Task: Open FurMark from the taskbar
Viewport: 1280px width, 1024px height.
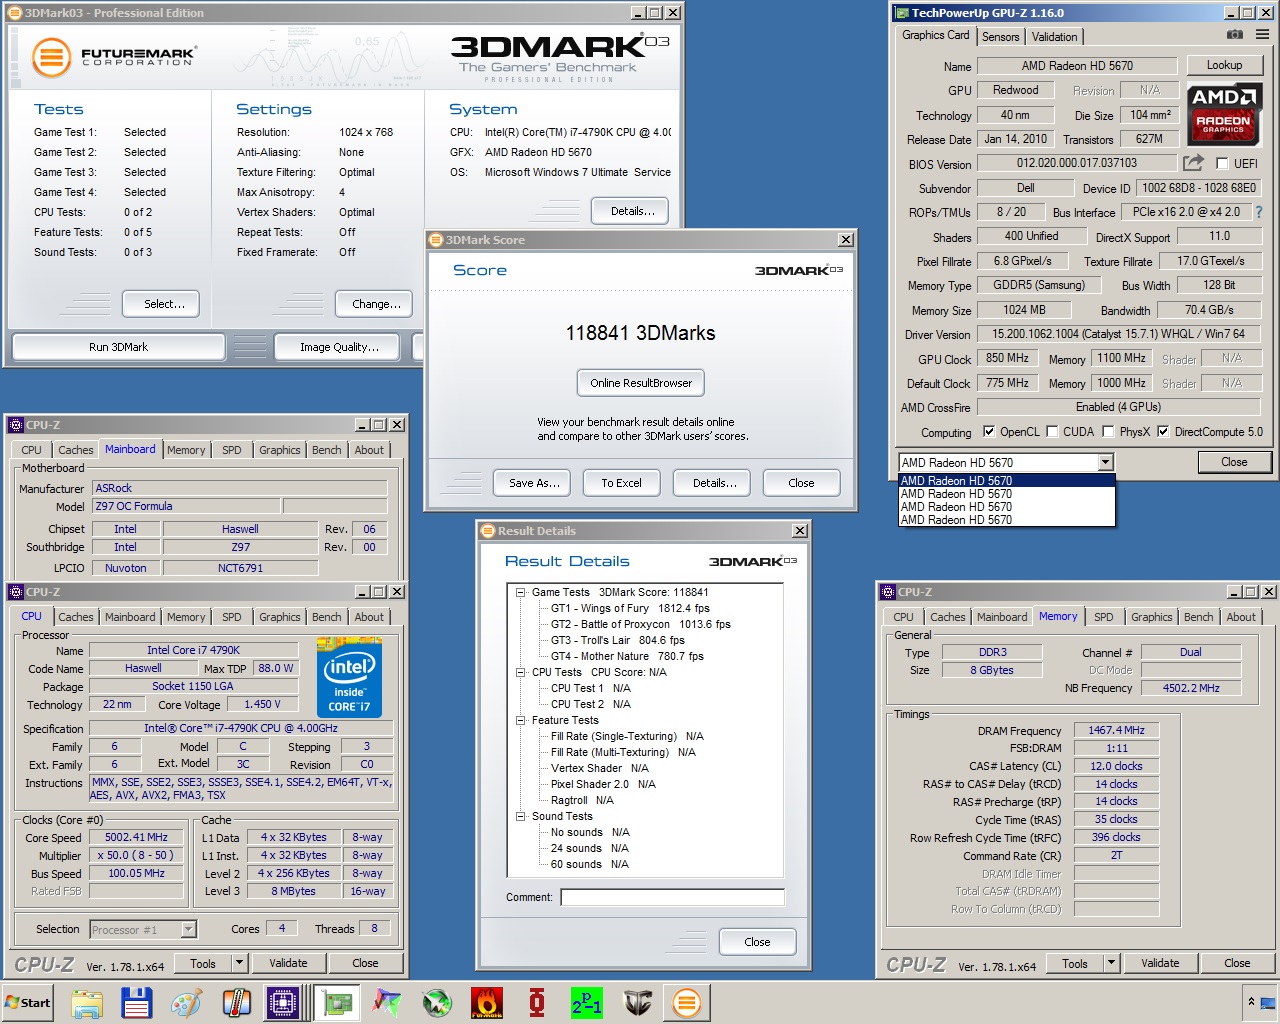Action: pos(487,1002)
